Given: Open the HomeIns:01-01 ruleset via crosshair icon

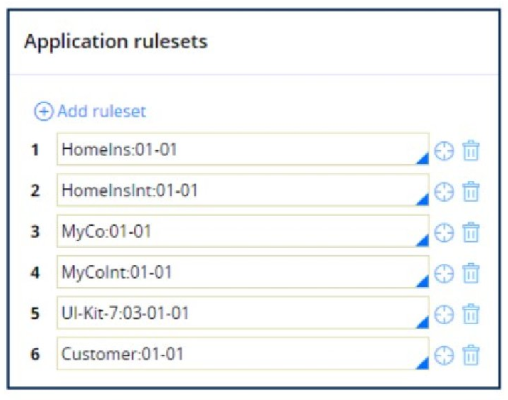Looking at the screenshot, I should point(444,151).
